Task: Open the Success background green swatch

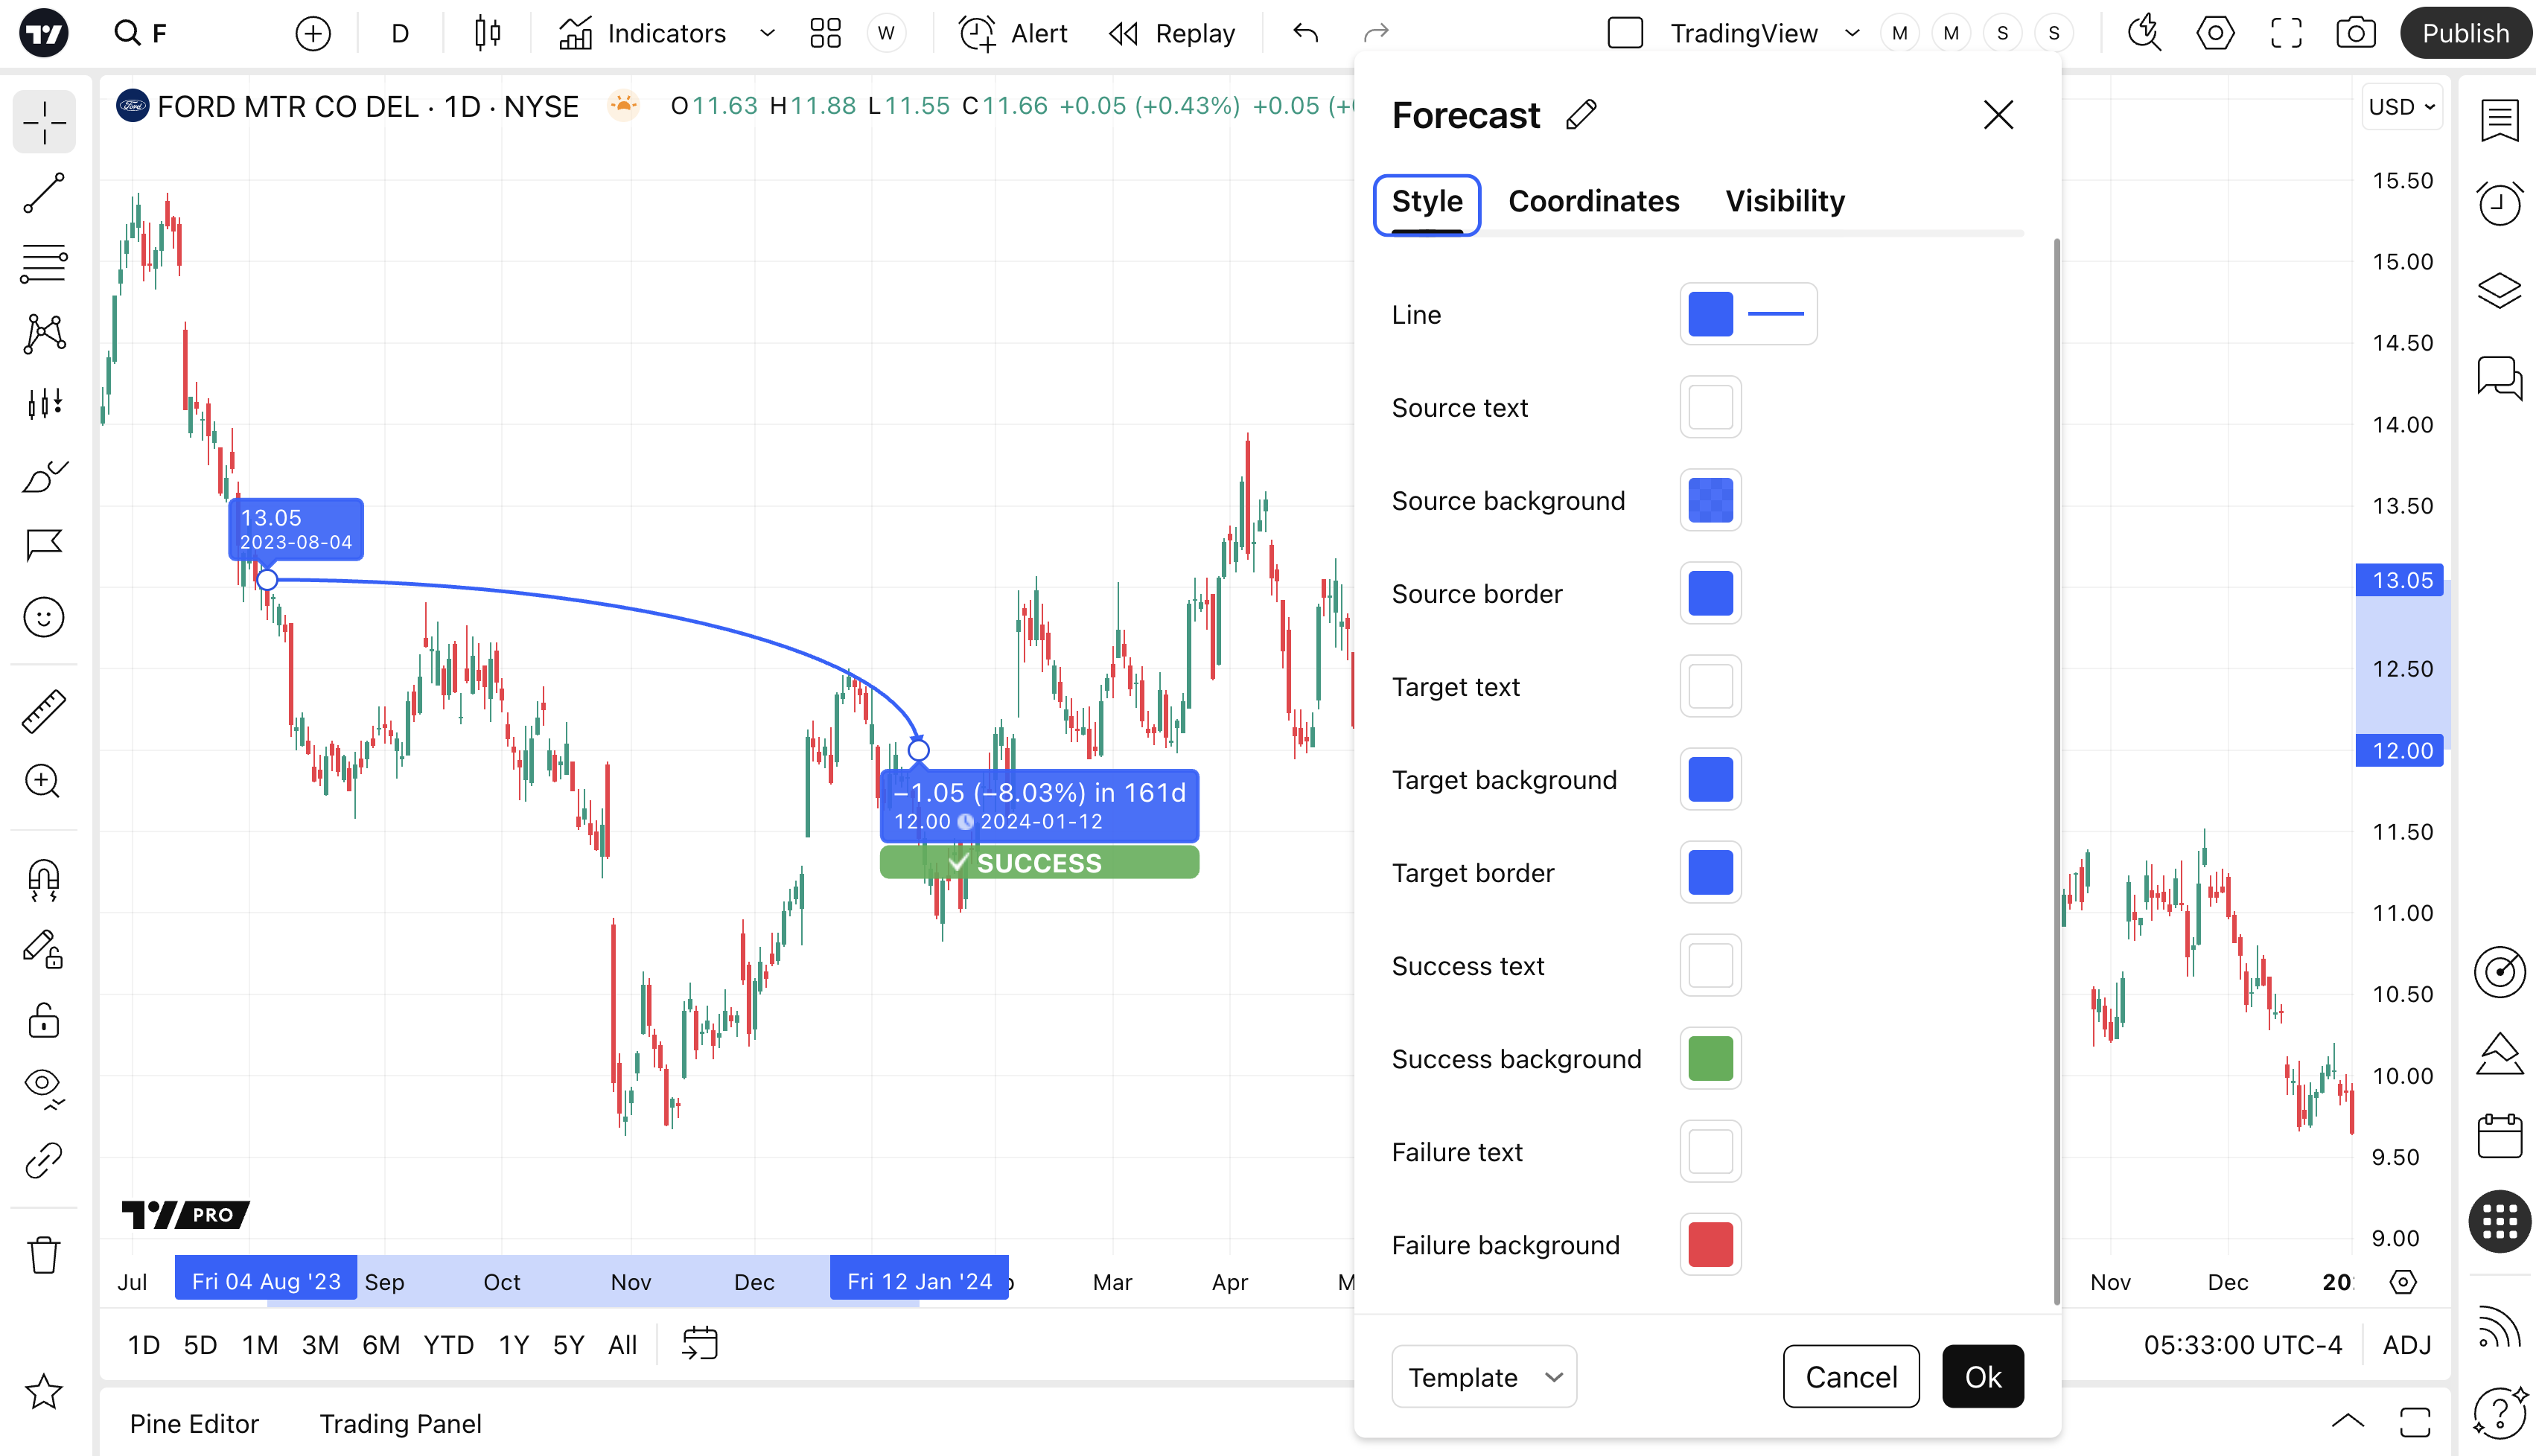Action: point(1710,1059)
